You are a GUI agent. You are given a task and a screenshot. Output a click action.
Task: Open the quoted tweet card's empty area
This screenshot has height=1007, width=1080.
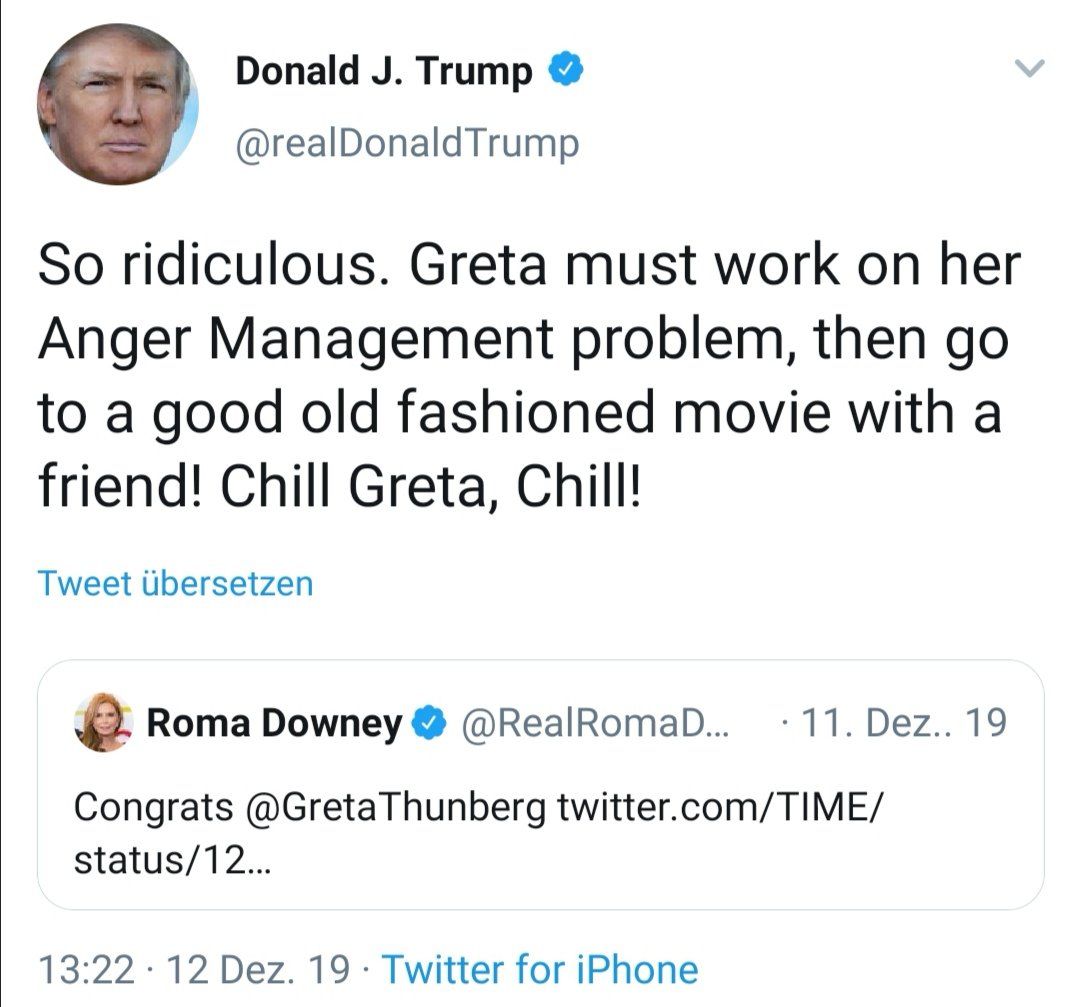pyautogui.click(x=700, y=866)
